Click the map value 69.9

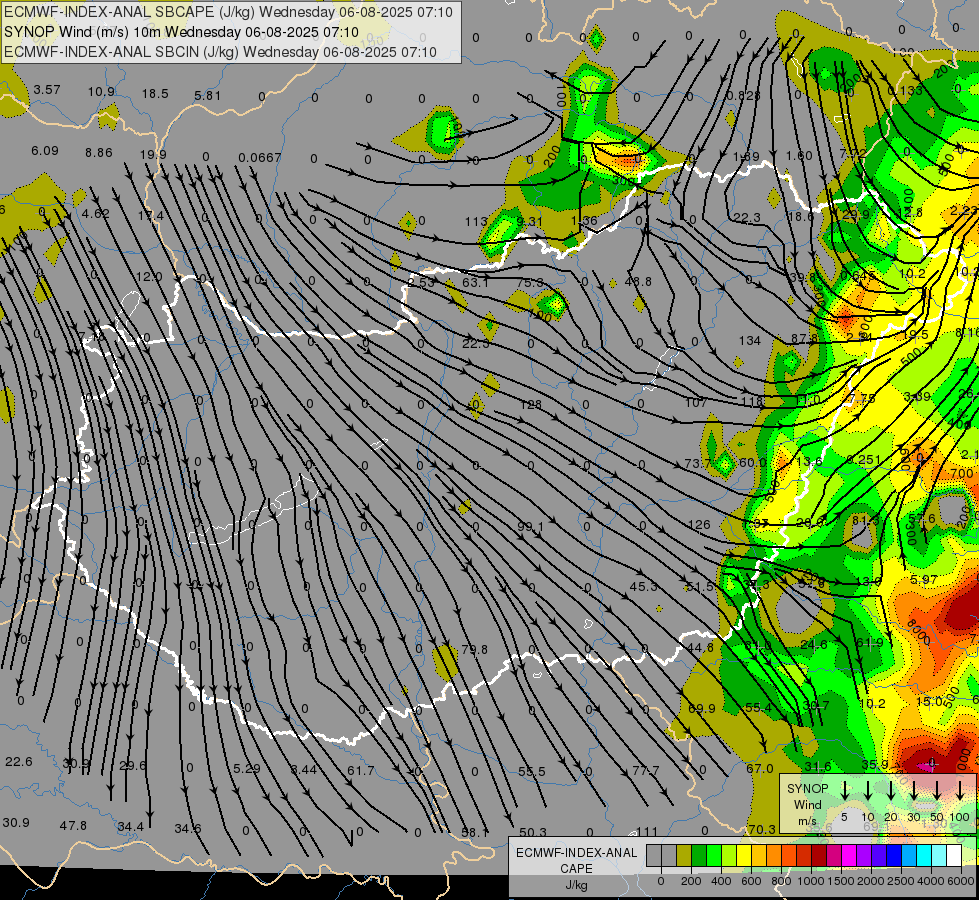pyautogui.click(x=702, y=709)
